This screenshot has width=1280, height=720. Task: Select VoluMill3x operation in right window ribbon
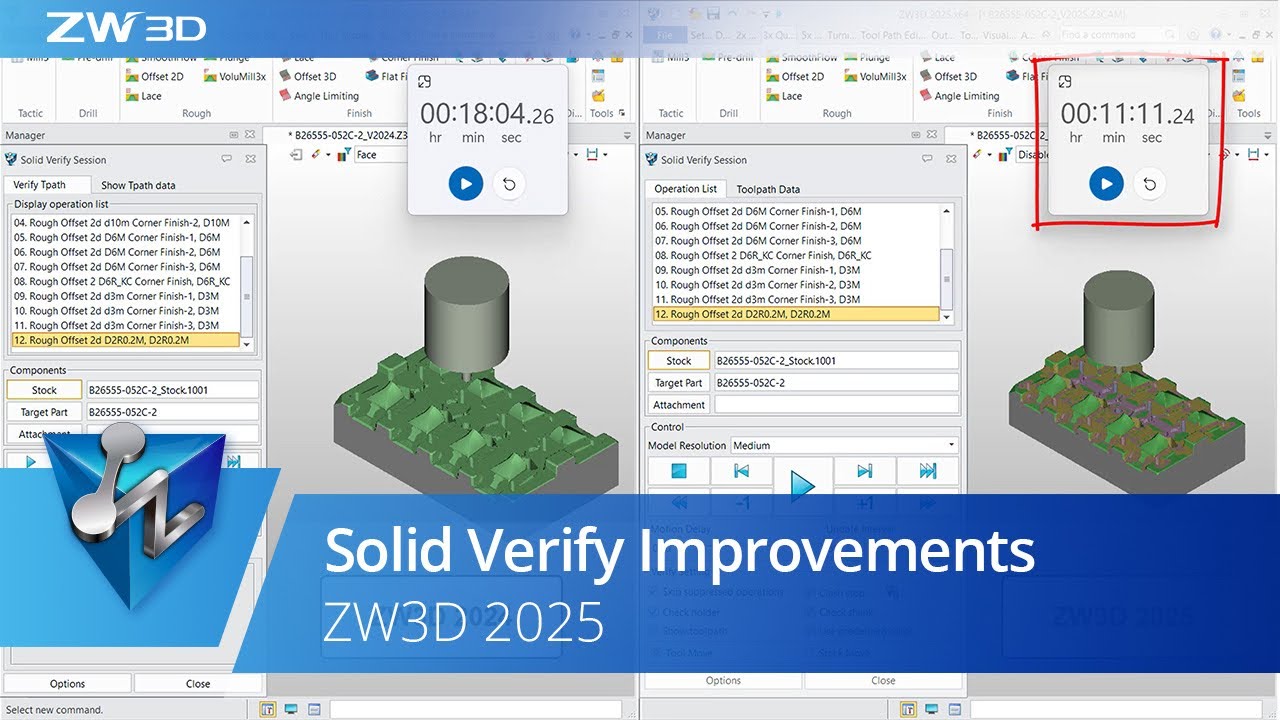(x=874, y=76)
